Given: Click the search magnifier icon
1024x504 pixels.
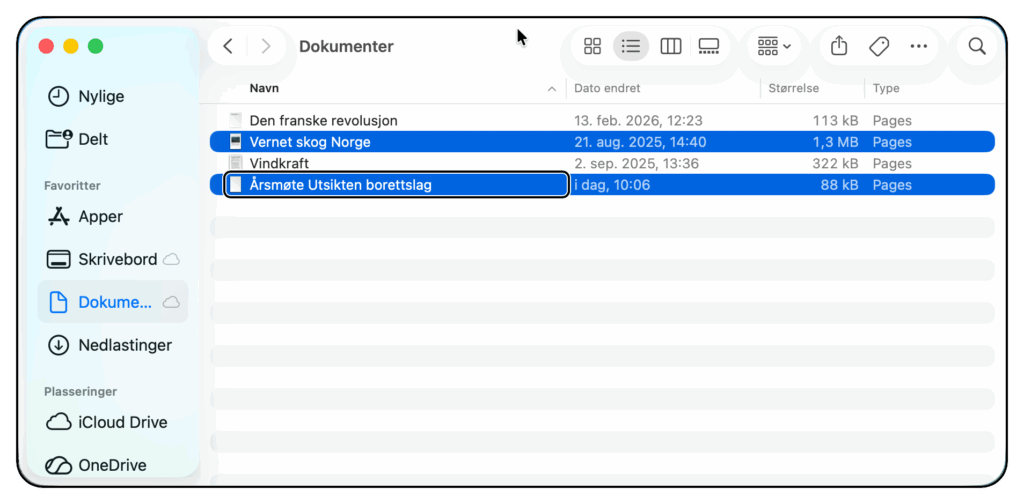Looking at the screenshot, I should pos(977,46).
